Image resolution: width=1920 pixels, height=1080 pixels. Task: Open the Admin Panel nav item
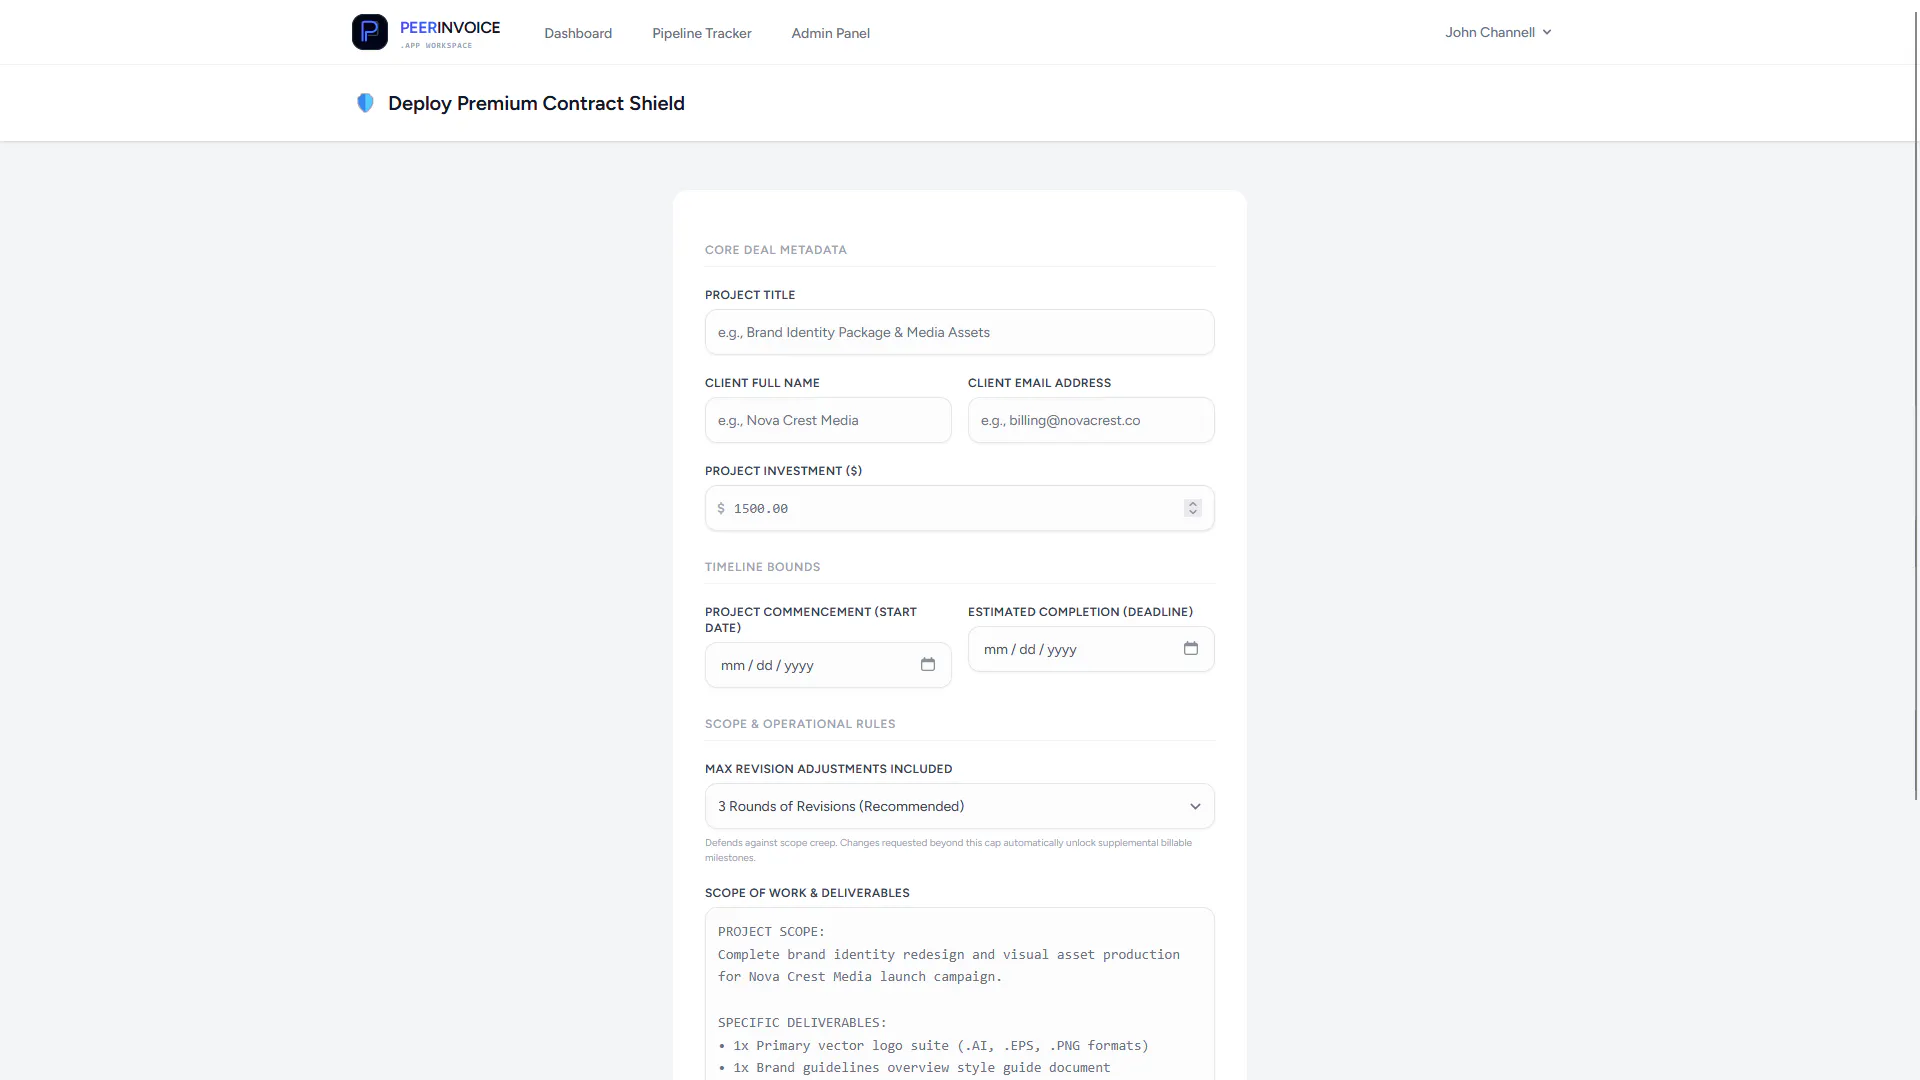[x=830, y=33]
